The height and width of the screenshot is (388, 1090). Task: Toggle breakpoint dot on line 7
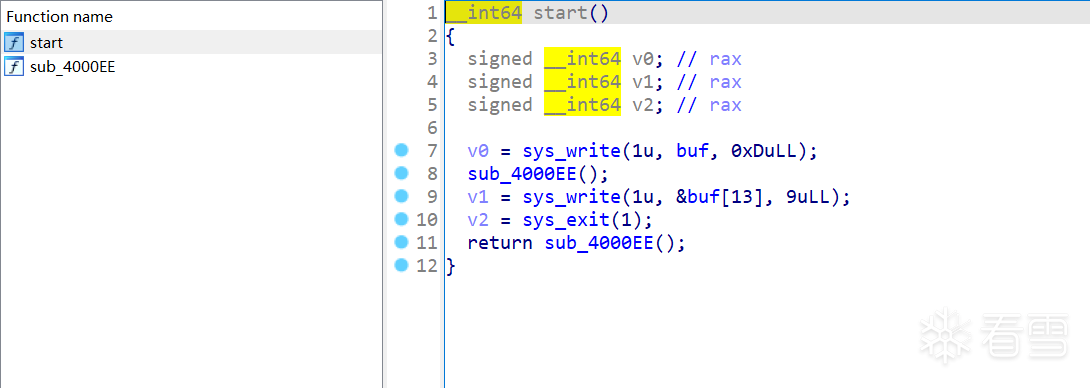[401, 150]
